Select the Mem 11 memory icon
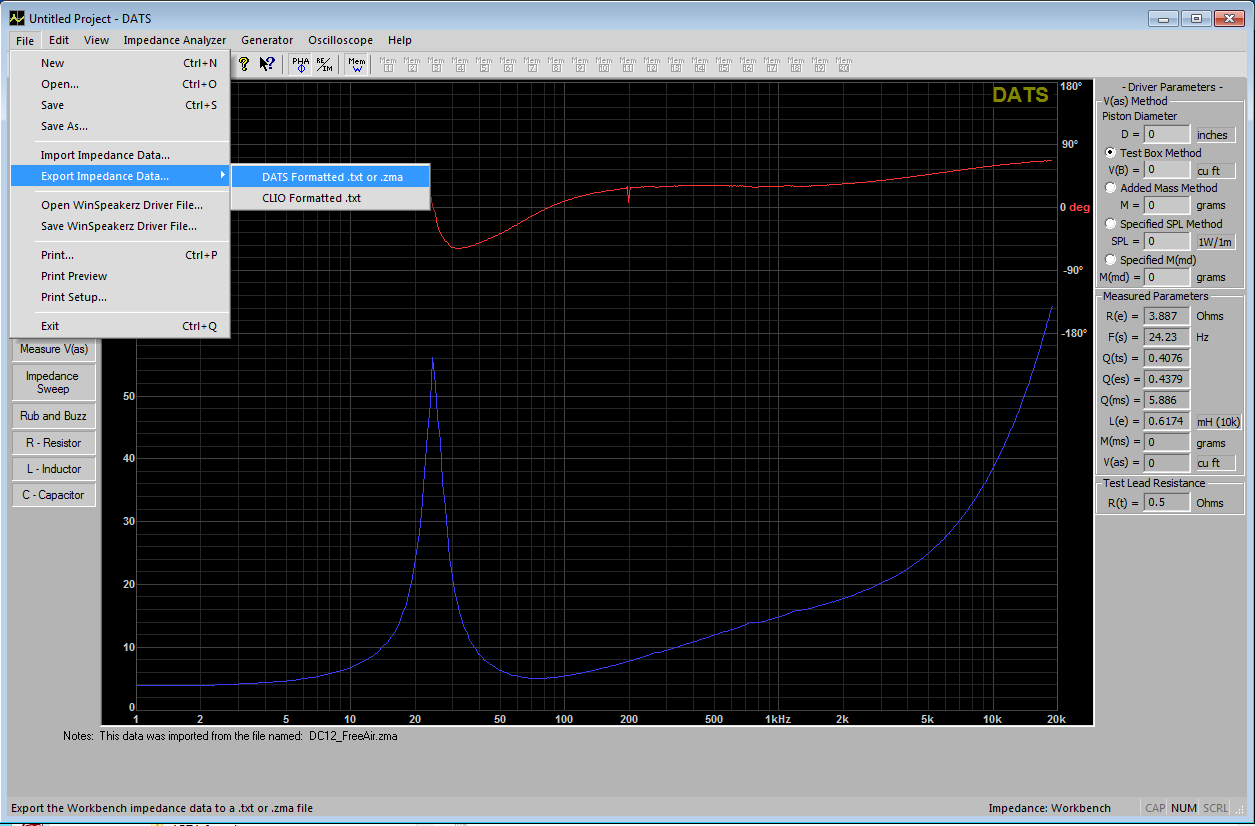1255x826 pixels. click(628, 64)
